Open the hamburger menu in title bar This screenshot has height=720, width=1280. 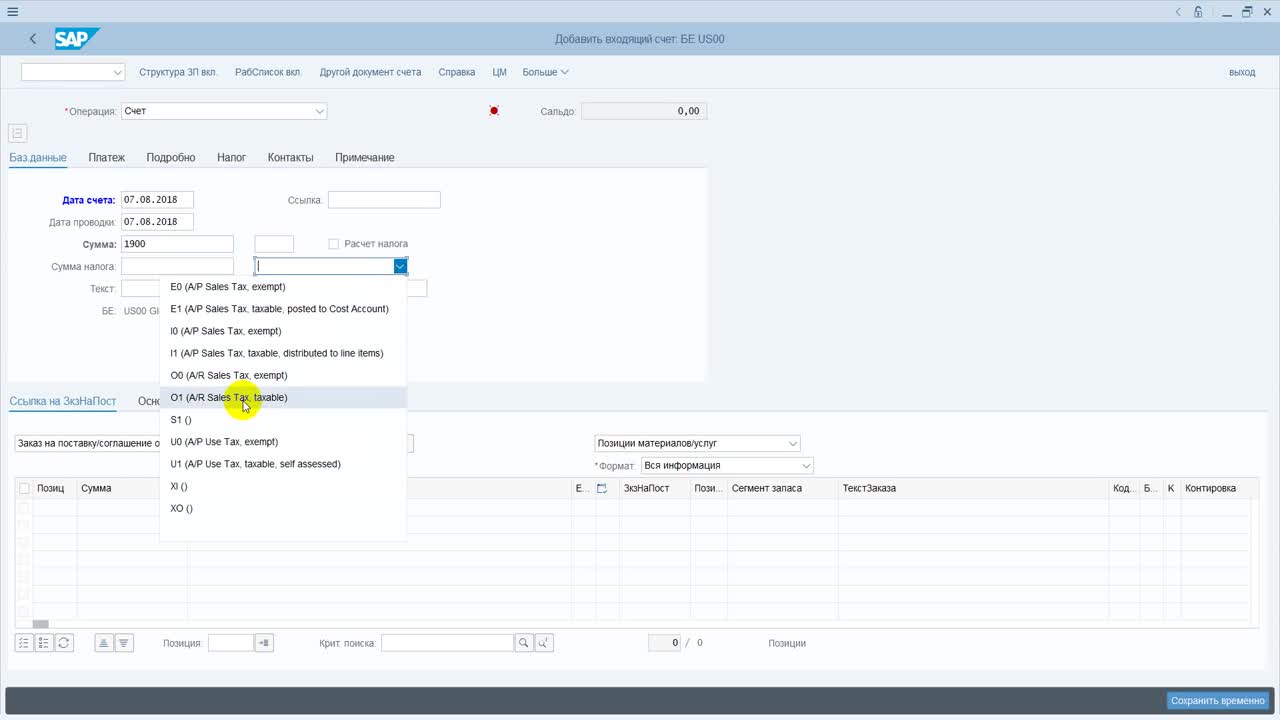pyautogui.click(x=12, y=12)
